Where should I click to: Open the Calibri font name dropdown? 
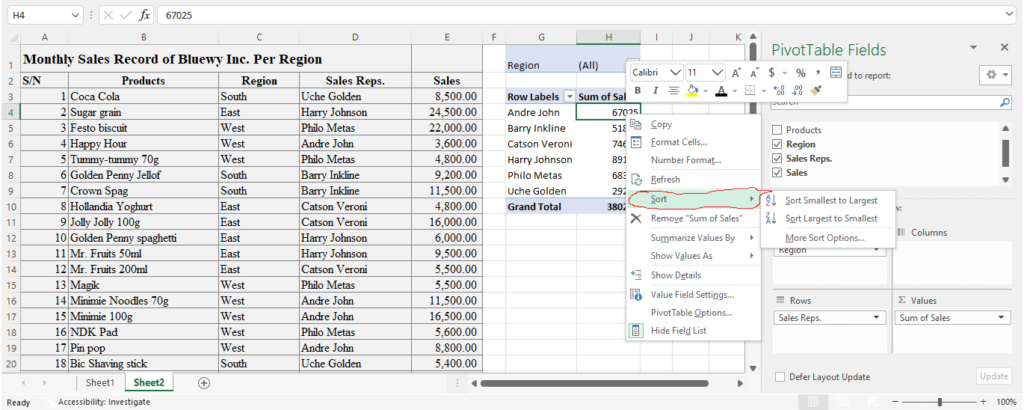(x=675, y=72)
